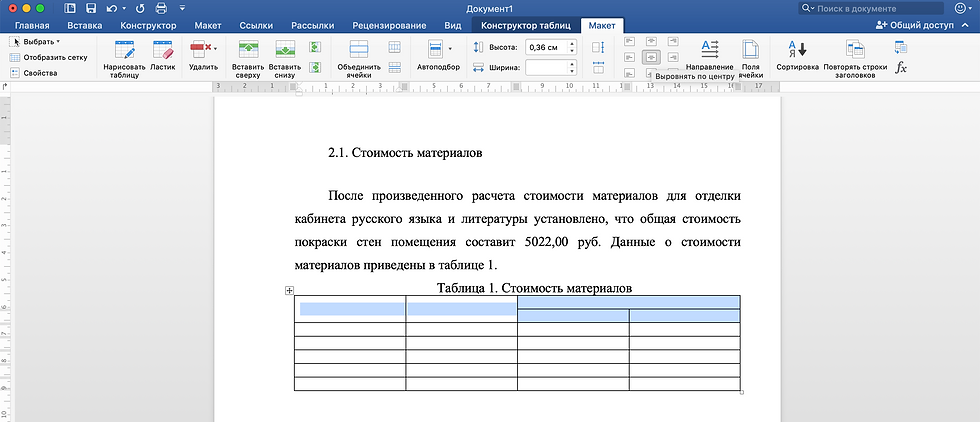Toggle Отобразить сетку gridlines

coord(49,58)
